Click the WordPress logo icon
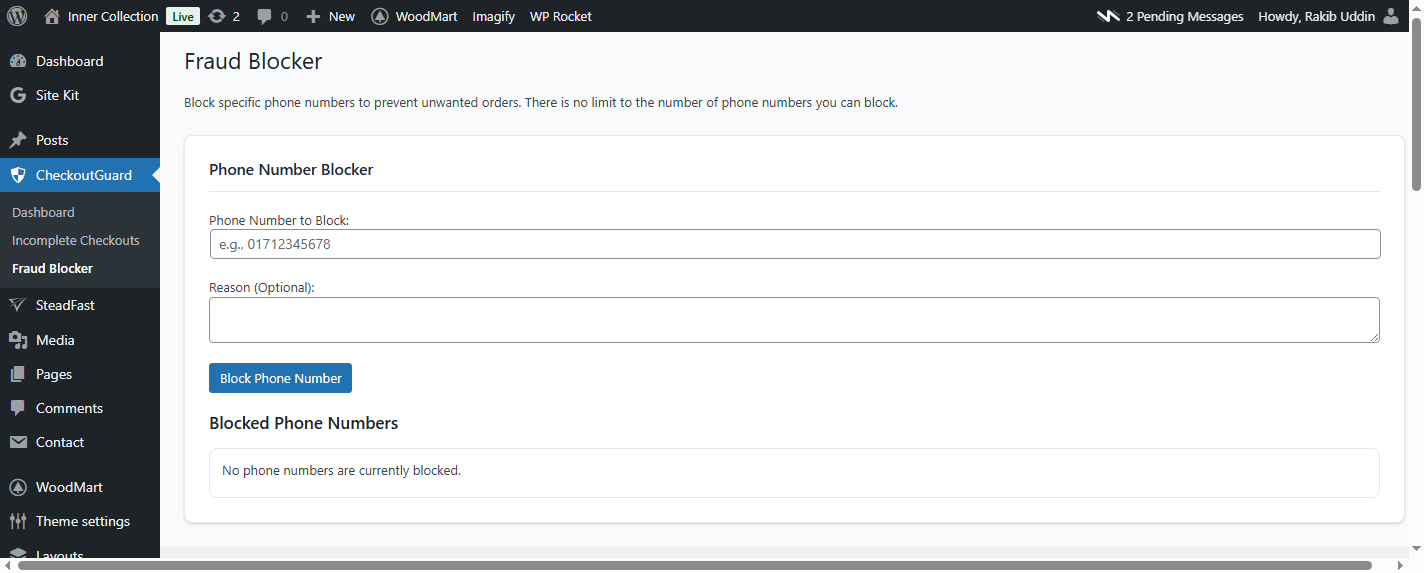 point(17,16)
